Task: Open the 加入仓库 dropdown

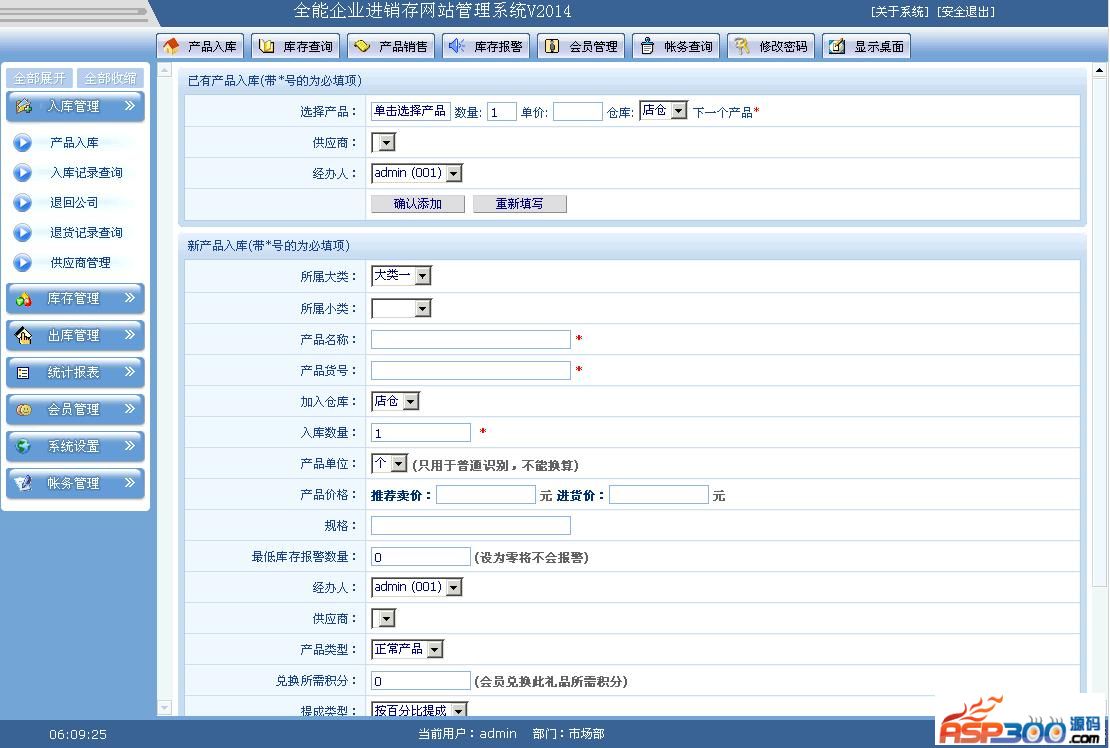Action: pos(396,402)
